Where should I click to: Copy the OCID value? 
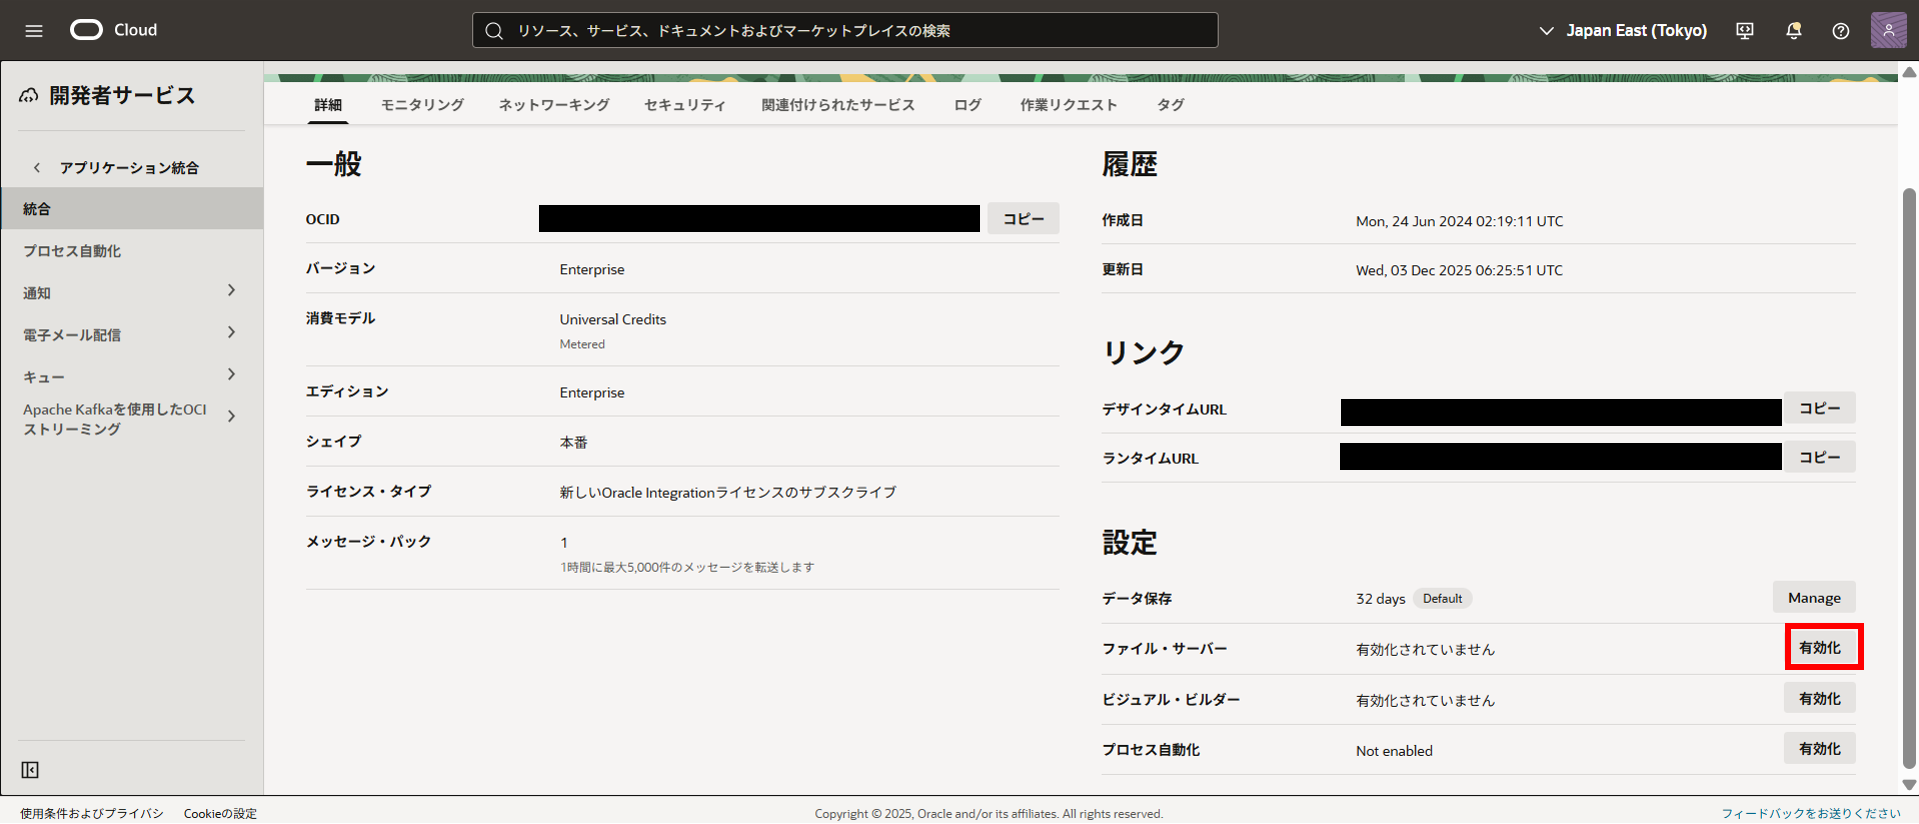pos(1023,219)
